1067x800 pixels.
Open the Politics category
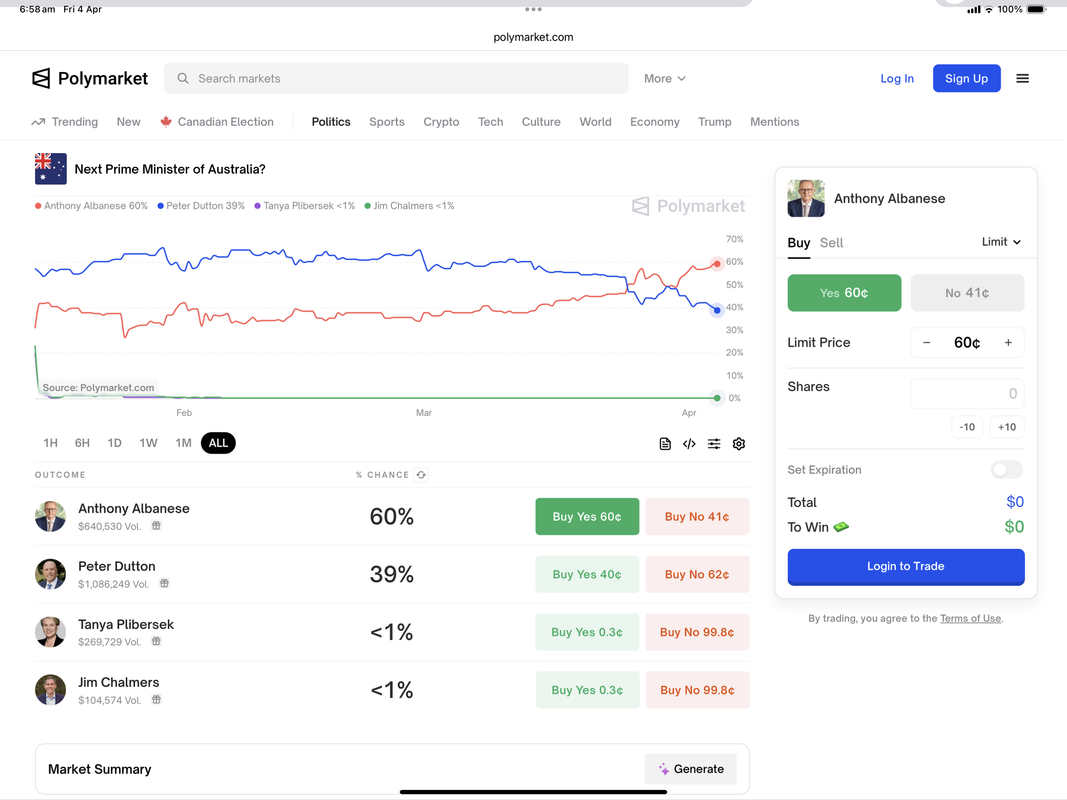coord(331,122)
